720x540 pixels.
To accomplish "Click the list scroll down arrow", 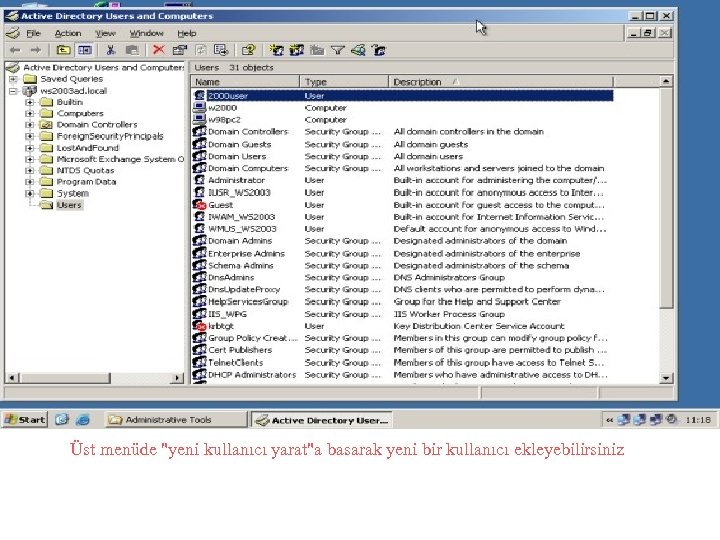I will pos(666,378).
